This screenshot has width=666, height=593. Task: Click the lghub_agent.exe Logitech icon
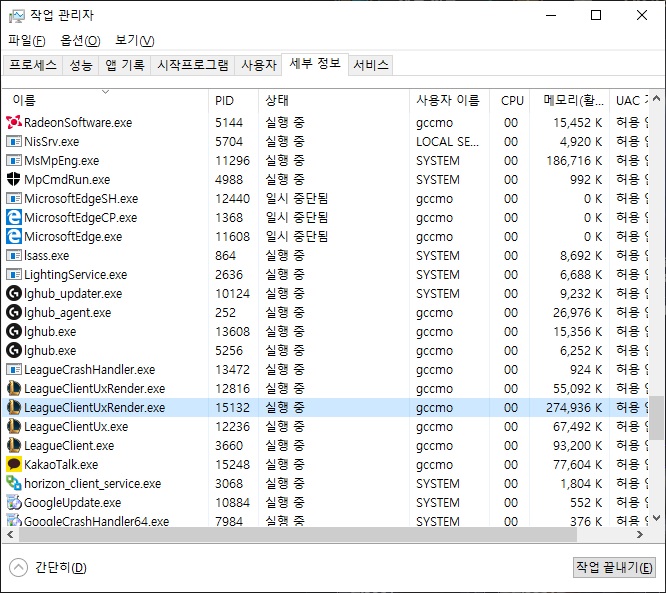[14, 313]
